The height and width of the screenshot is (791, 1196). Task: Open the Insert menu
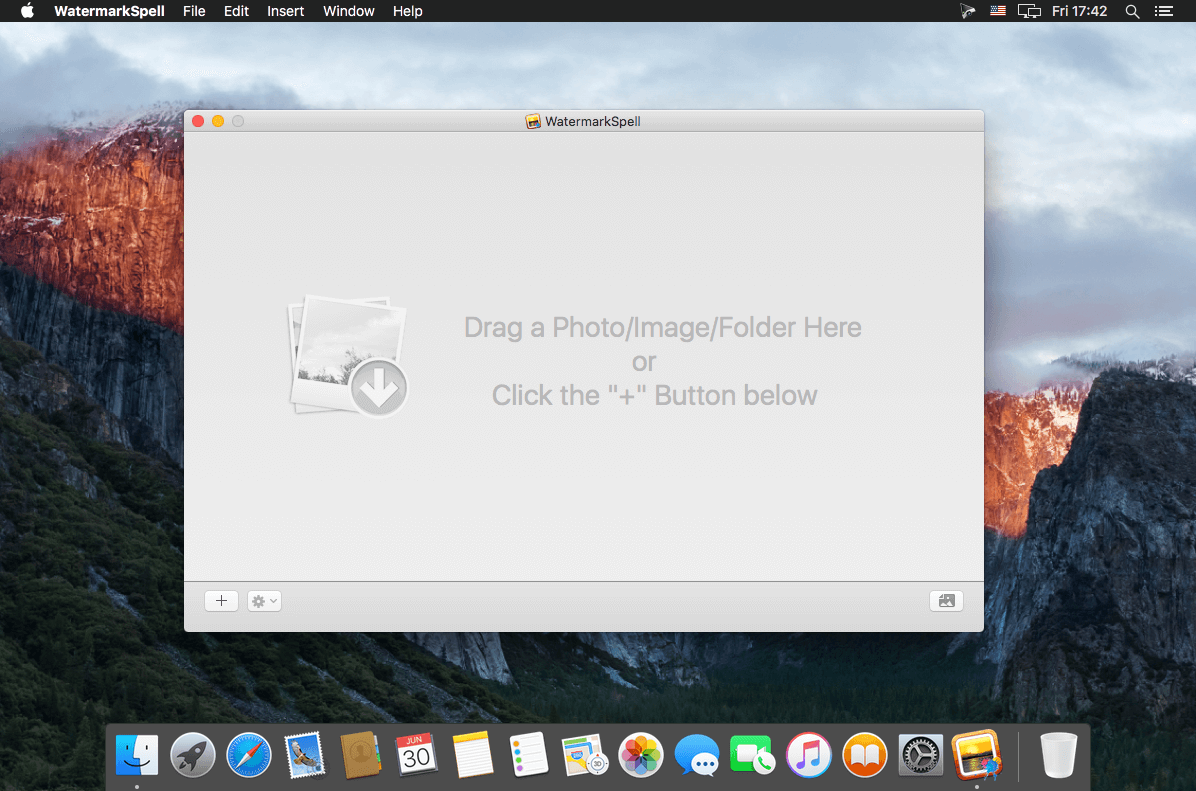[x=285, y=11]
